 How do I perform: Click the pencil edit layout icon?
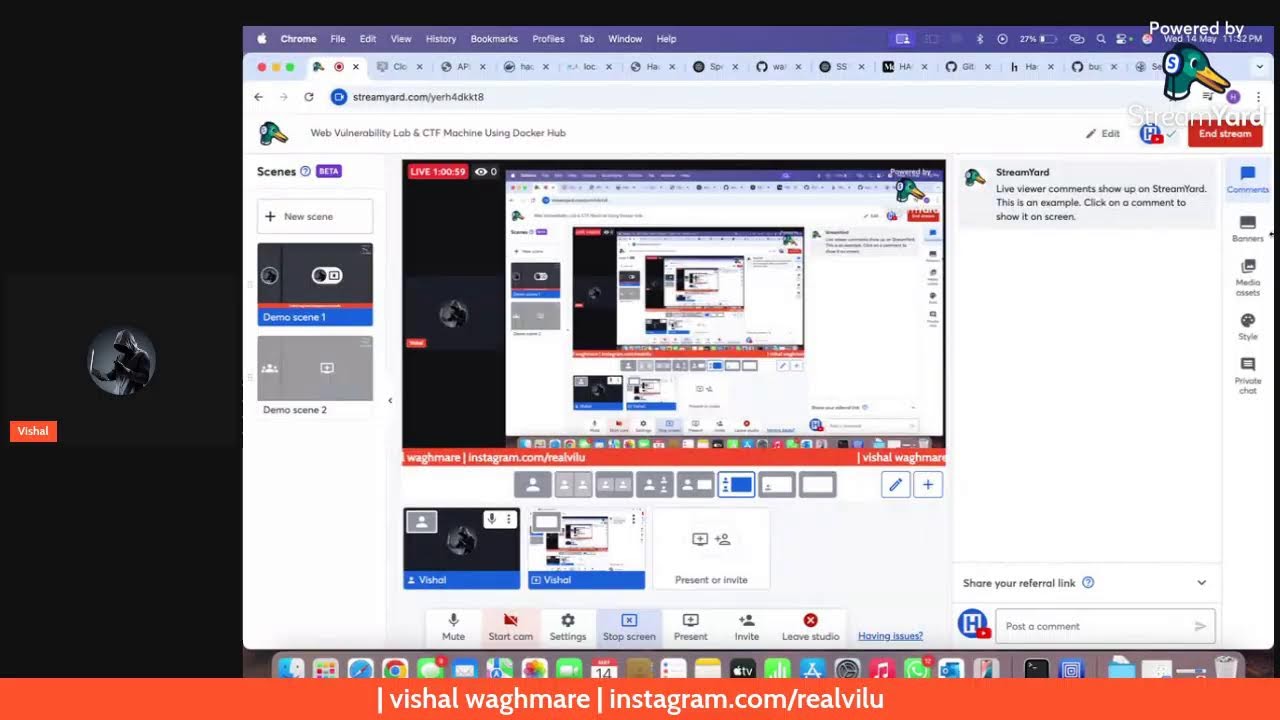896,485
